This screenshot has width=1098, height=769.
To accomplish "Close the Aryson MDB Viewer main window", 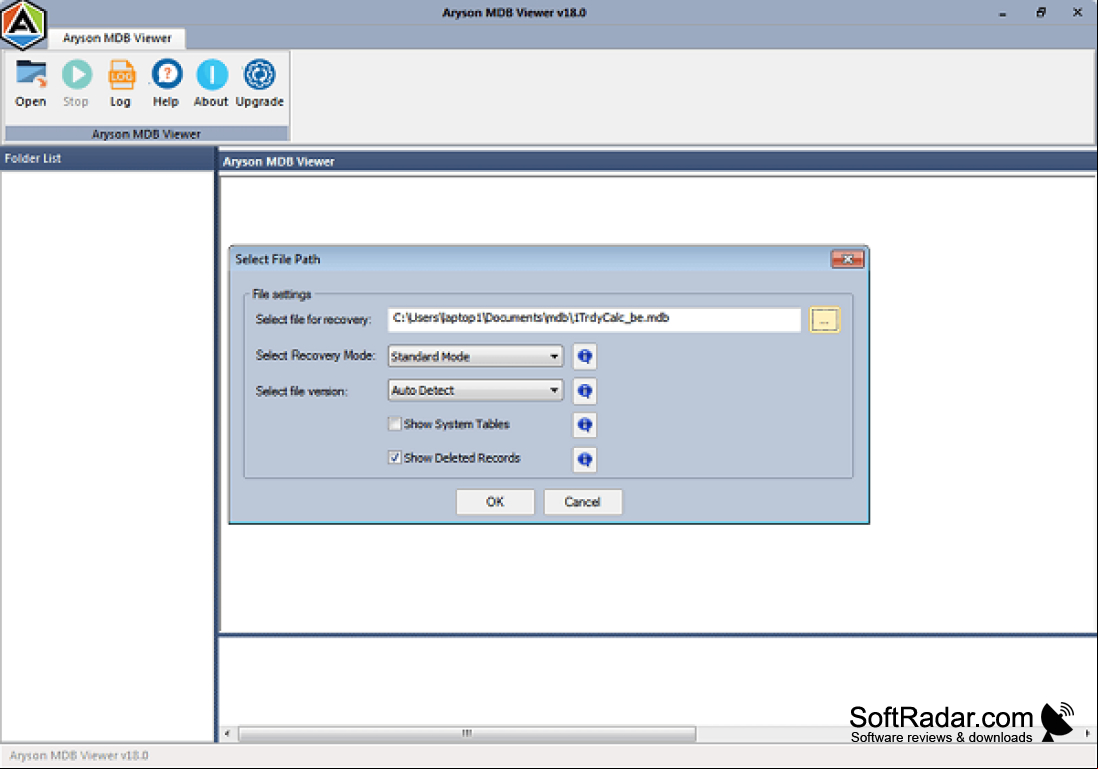I will (1078, 13).
